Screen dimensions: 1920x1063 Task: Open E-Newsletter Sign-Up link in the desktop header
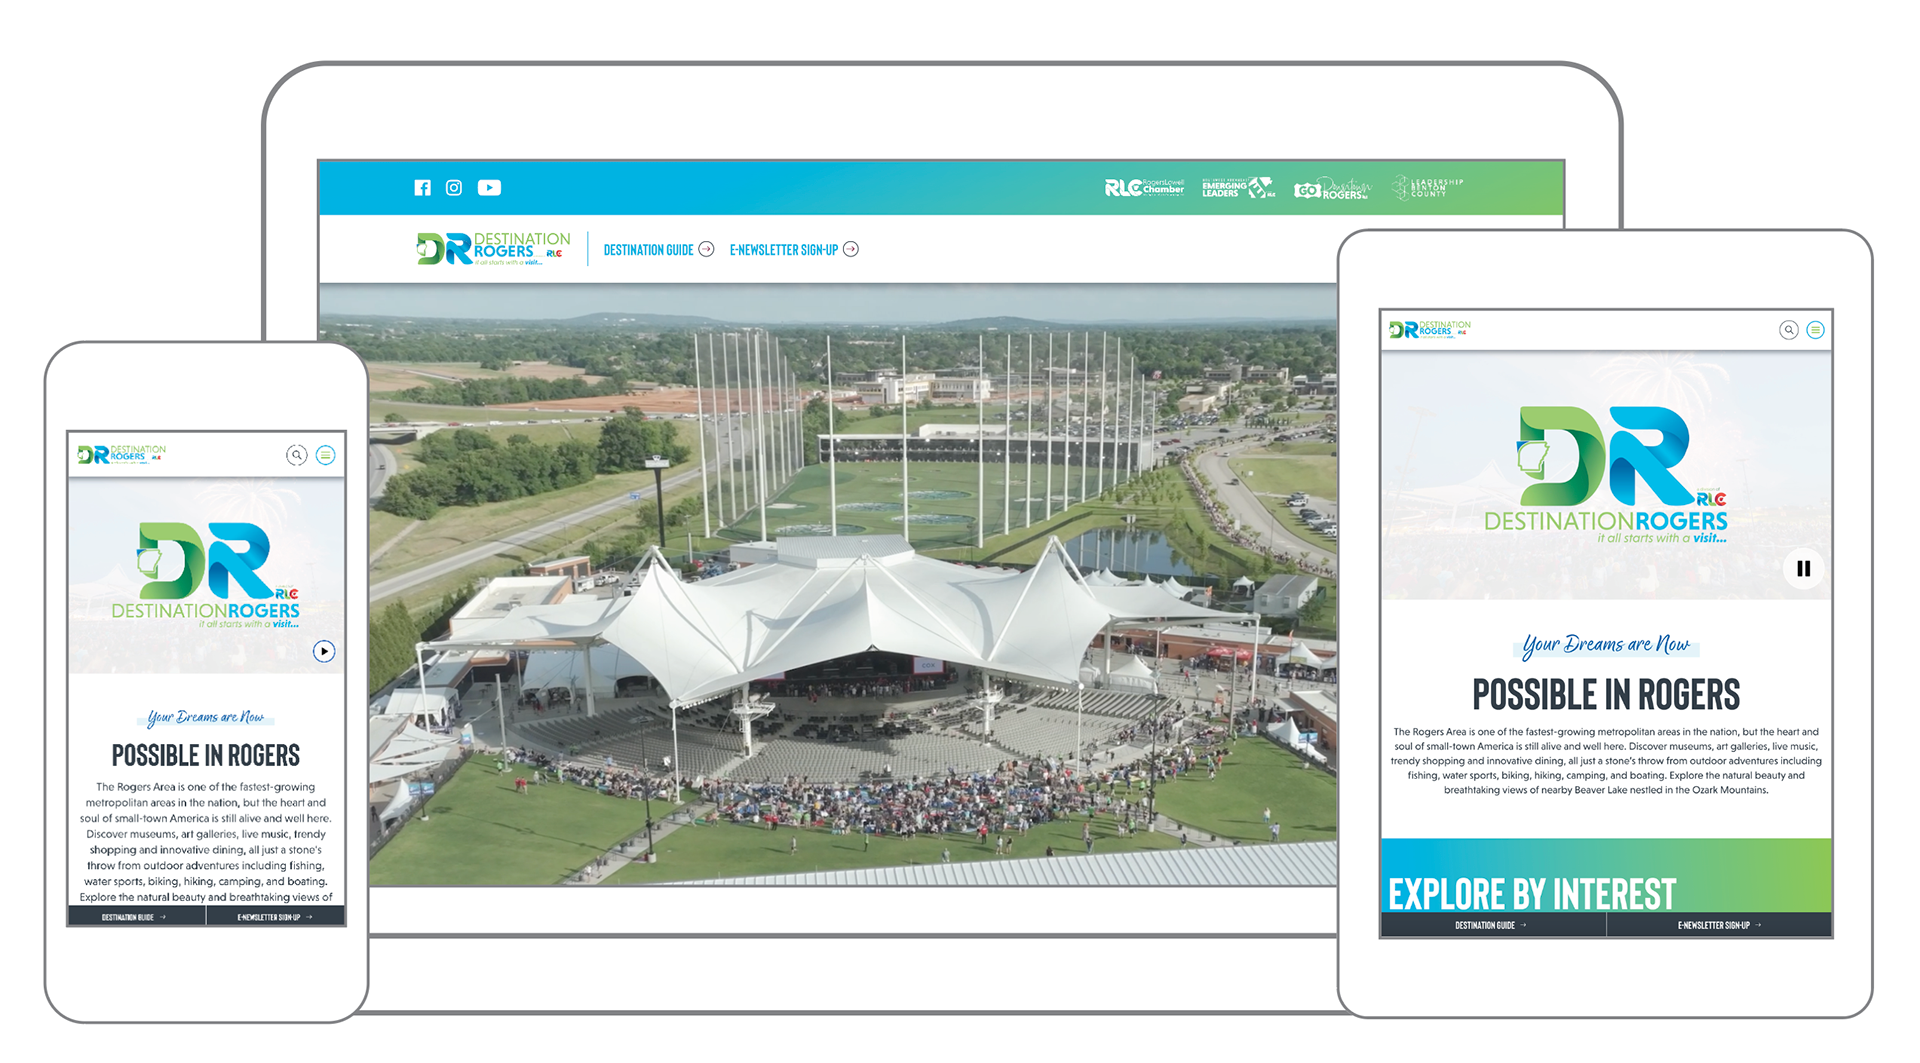pos(784,250)
